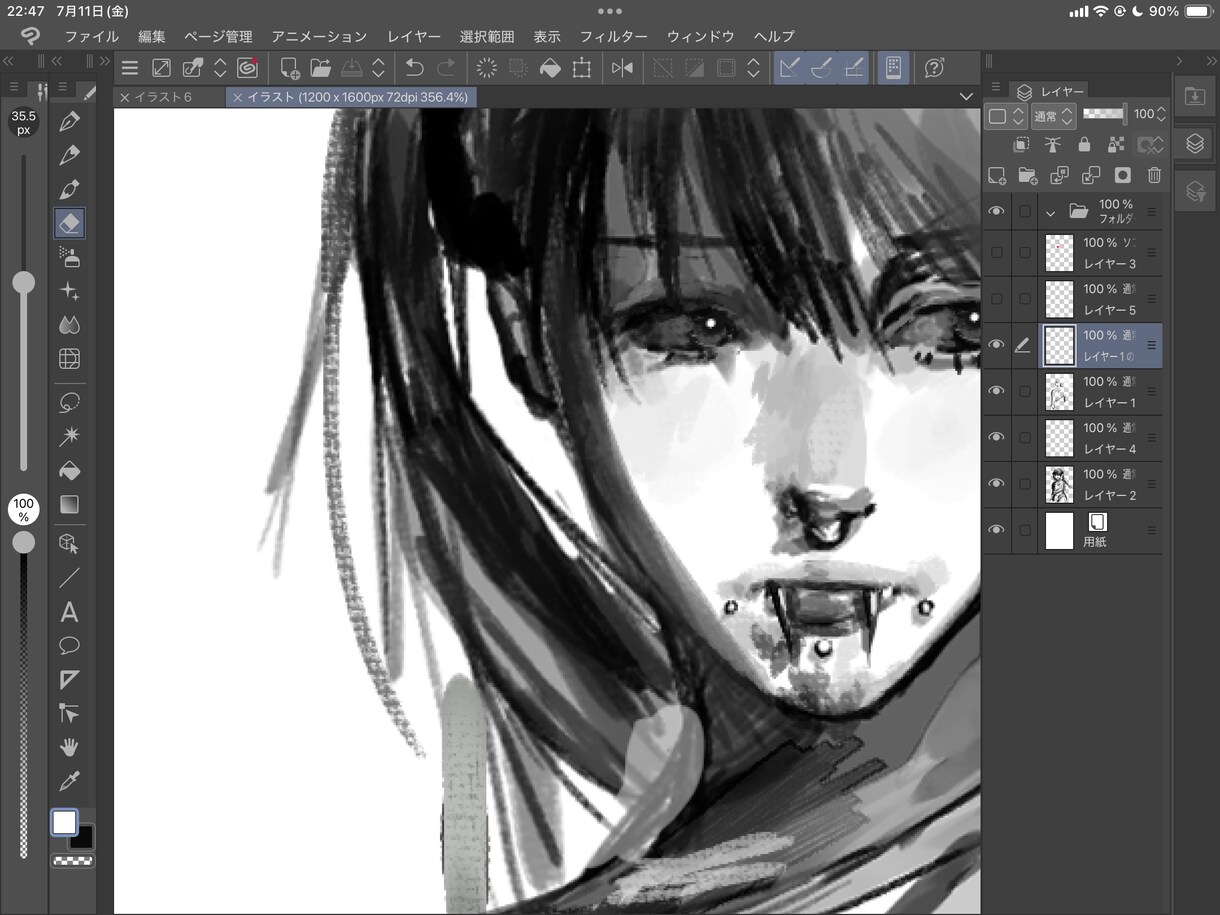Select the Frame border tool
Viewport: 1220px width, 915px height.
(x=69, y=679)
